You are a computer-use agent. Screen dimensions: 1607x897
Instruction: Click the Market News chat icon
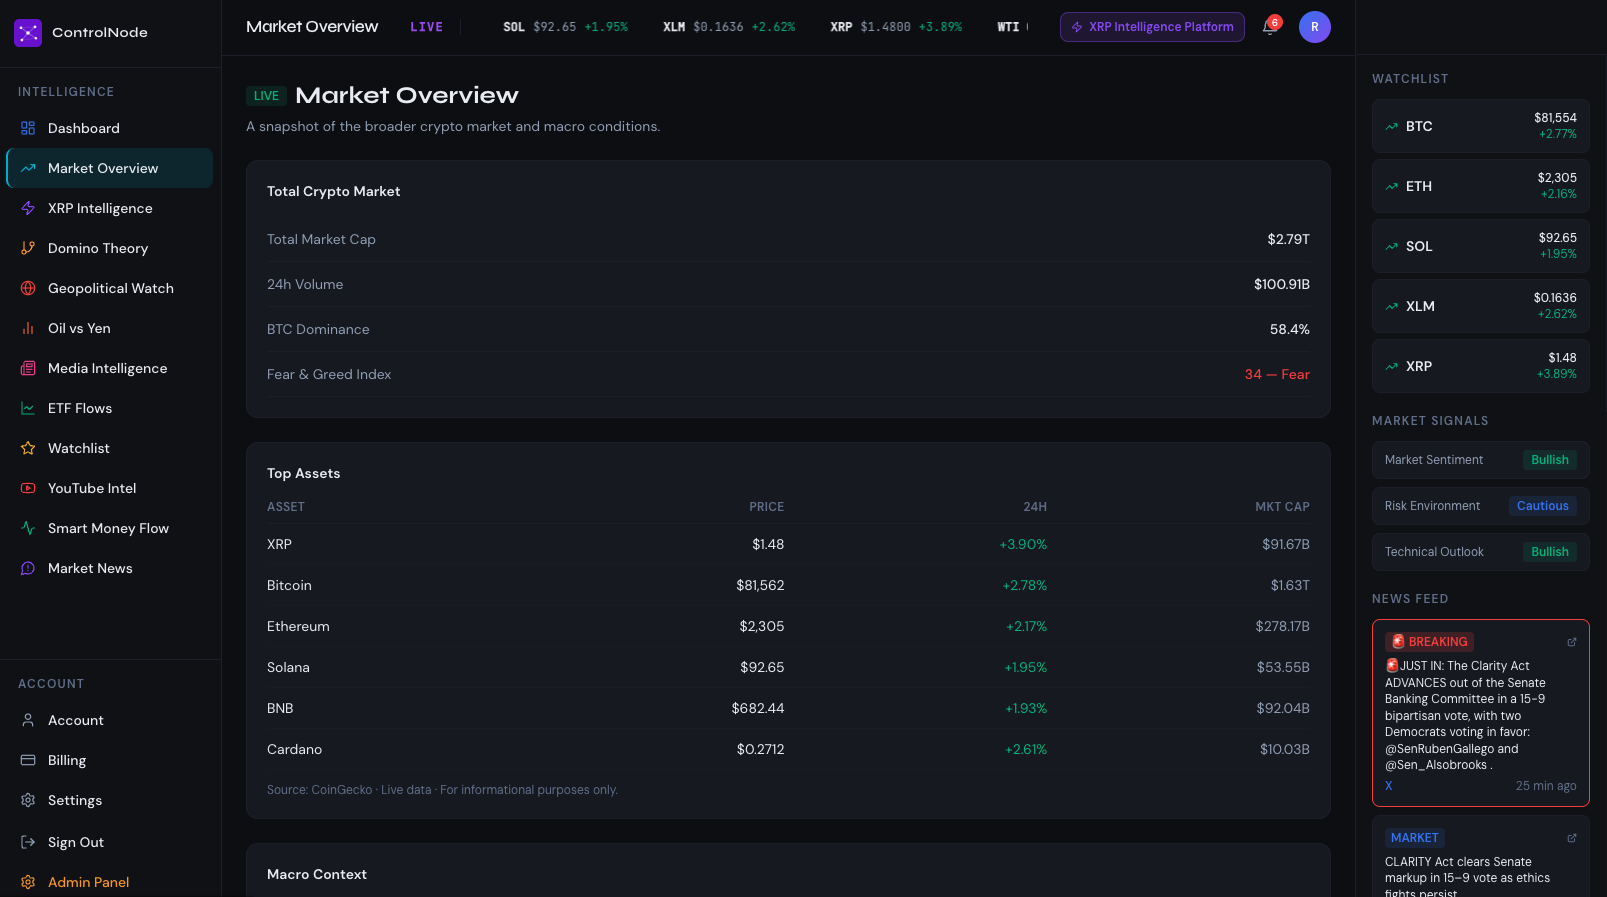pos(28,568)
